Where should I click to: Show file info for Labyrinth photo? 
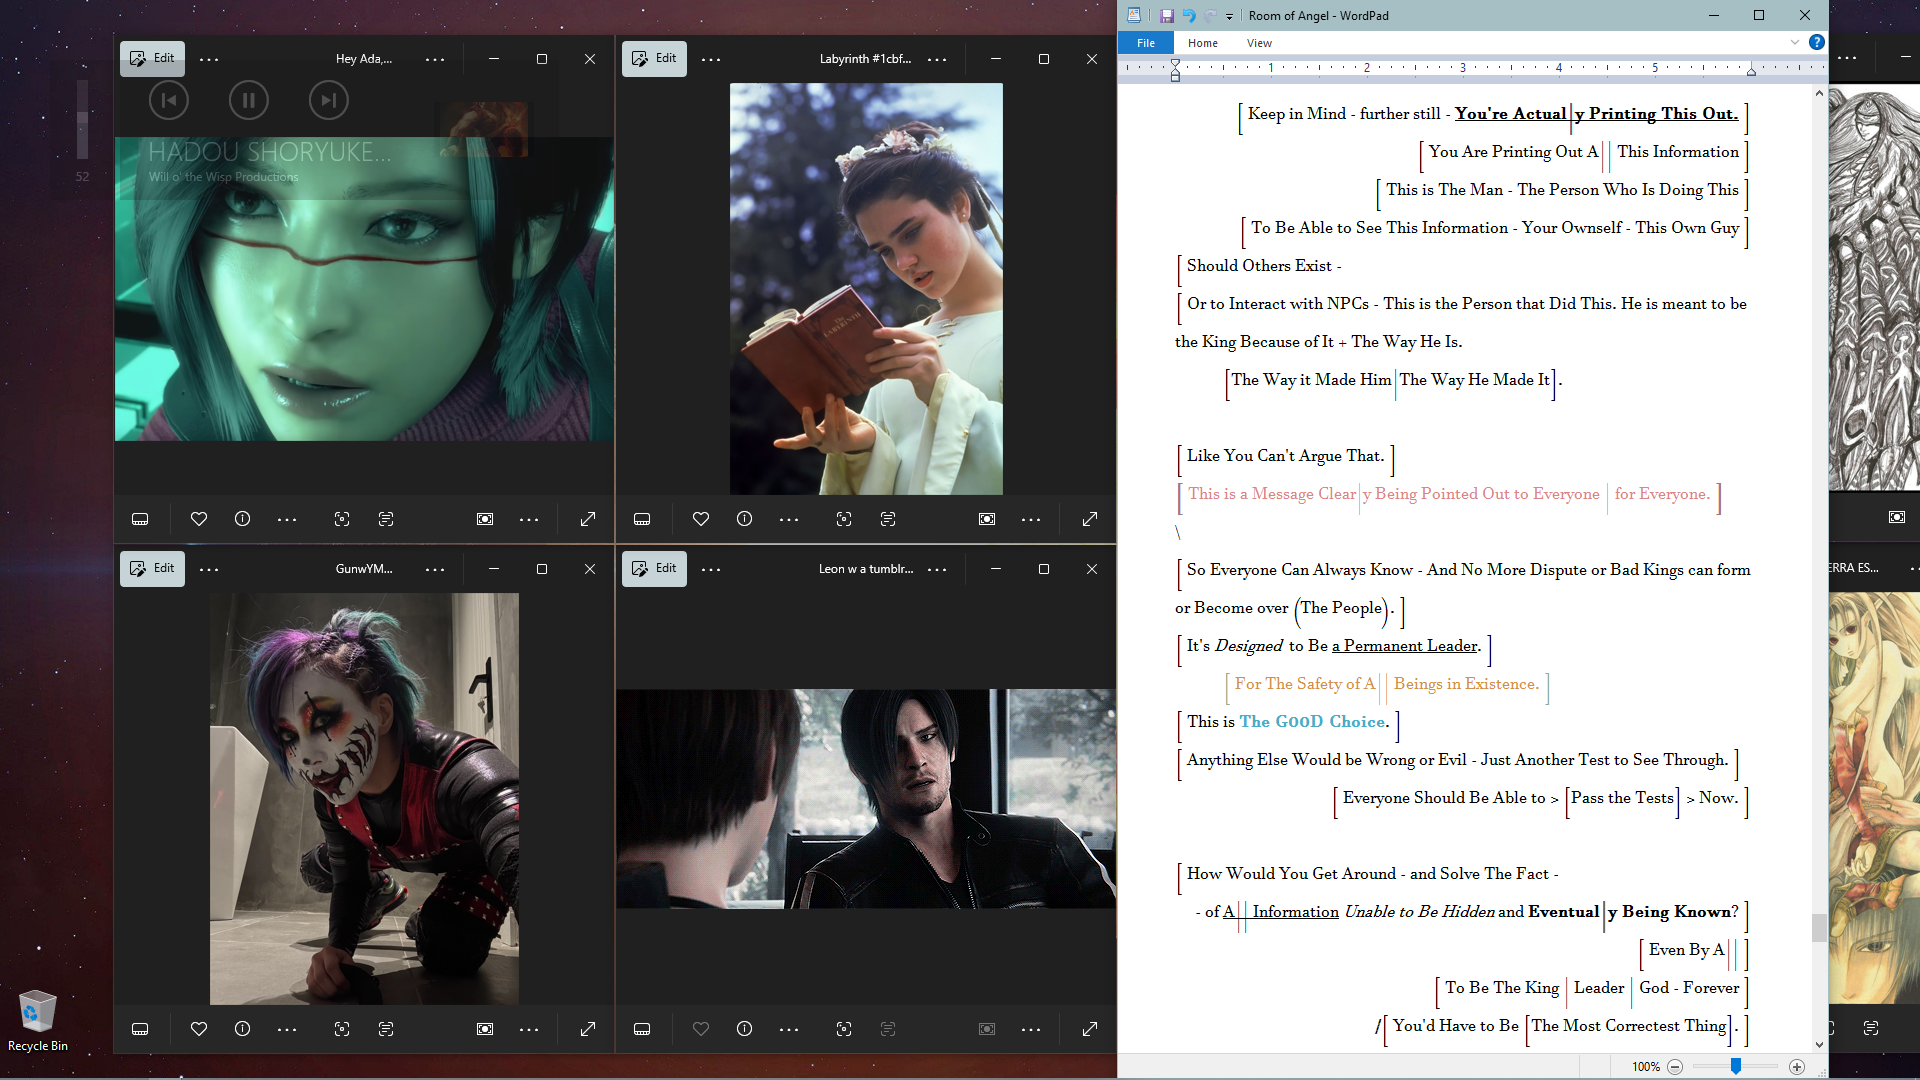coord(744,519)
